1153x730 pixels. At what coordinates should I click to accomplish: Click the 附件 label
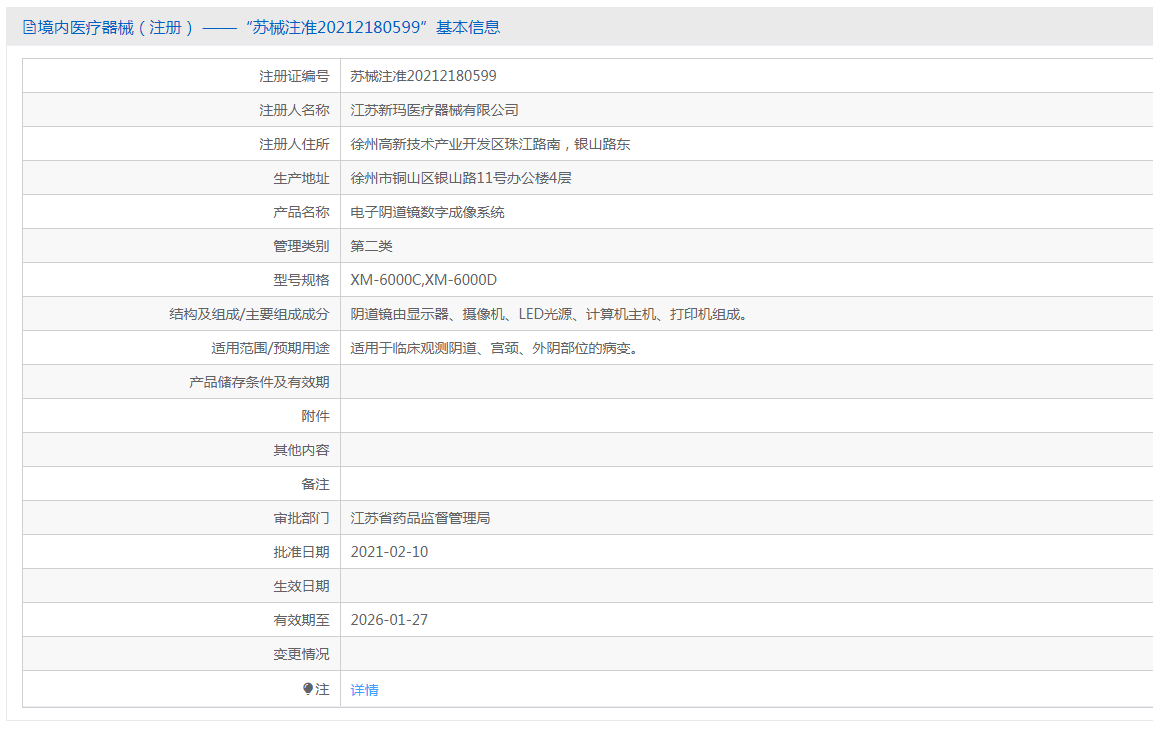pyautogui.click(x=315, y=416)
